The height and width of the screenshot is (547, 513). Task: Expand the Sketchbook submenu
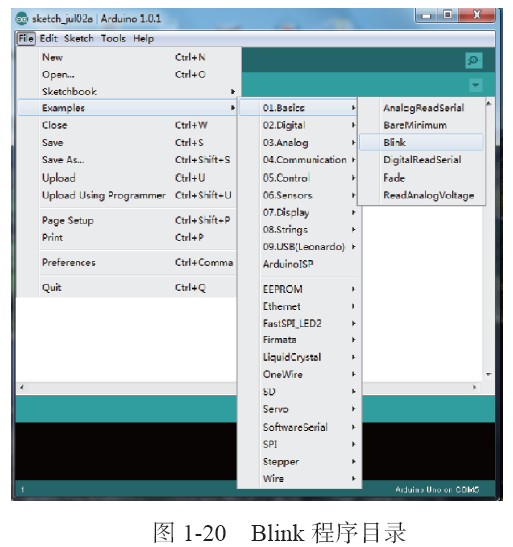tap(127, 92)
